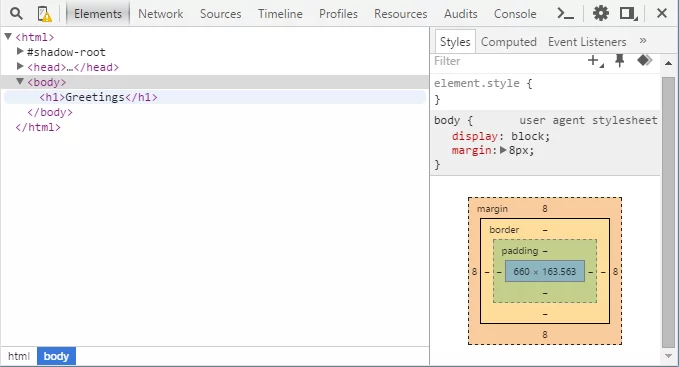Click the styles pane scrollbar thumb

(669, 212)
